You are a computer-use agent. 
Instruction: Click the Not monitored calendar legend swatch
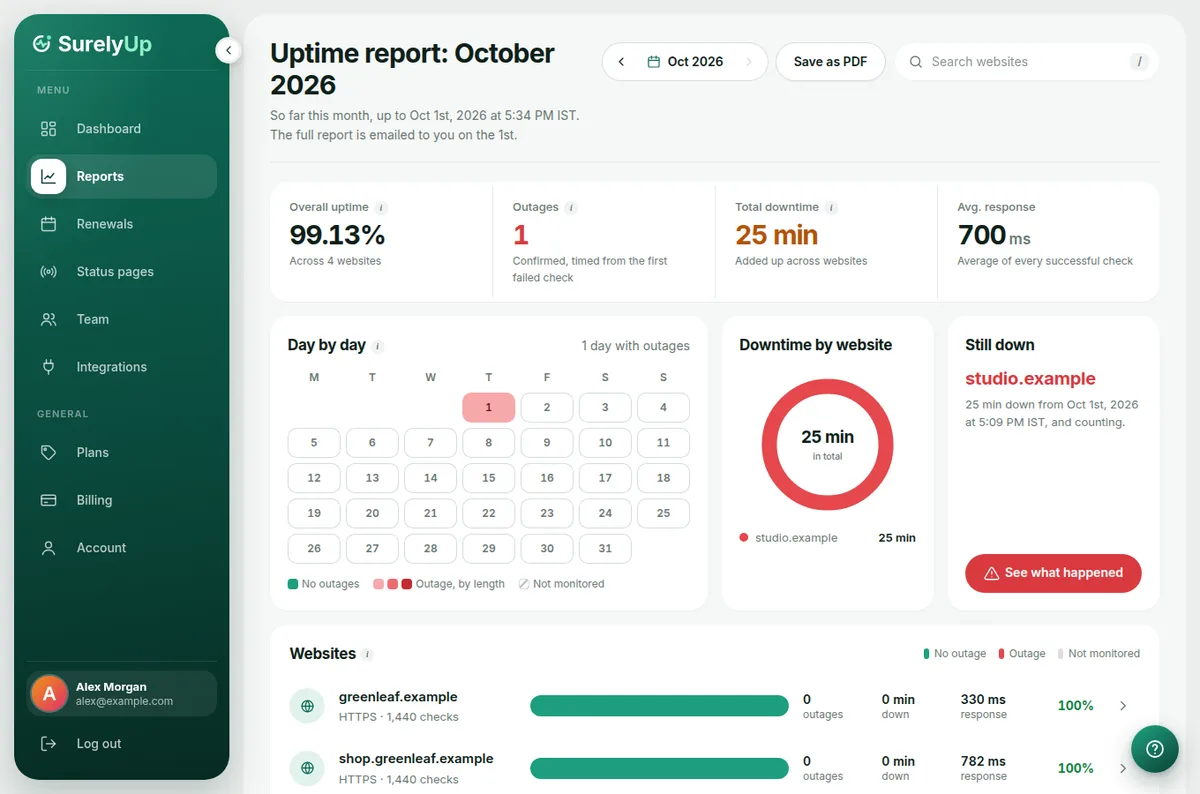[524, 584]
